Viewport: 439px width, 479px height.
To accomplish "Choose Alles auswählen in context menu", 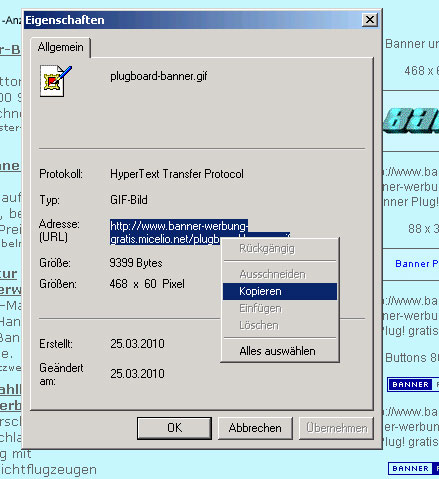I will [280, 351].
